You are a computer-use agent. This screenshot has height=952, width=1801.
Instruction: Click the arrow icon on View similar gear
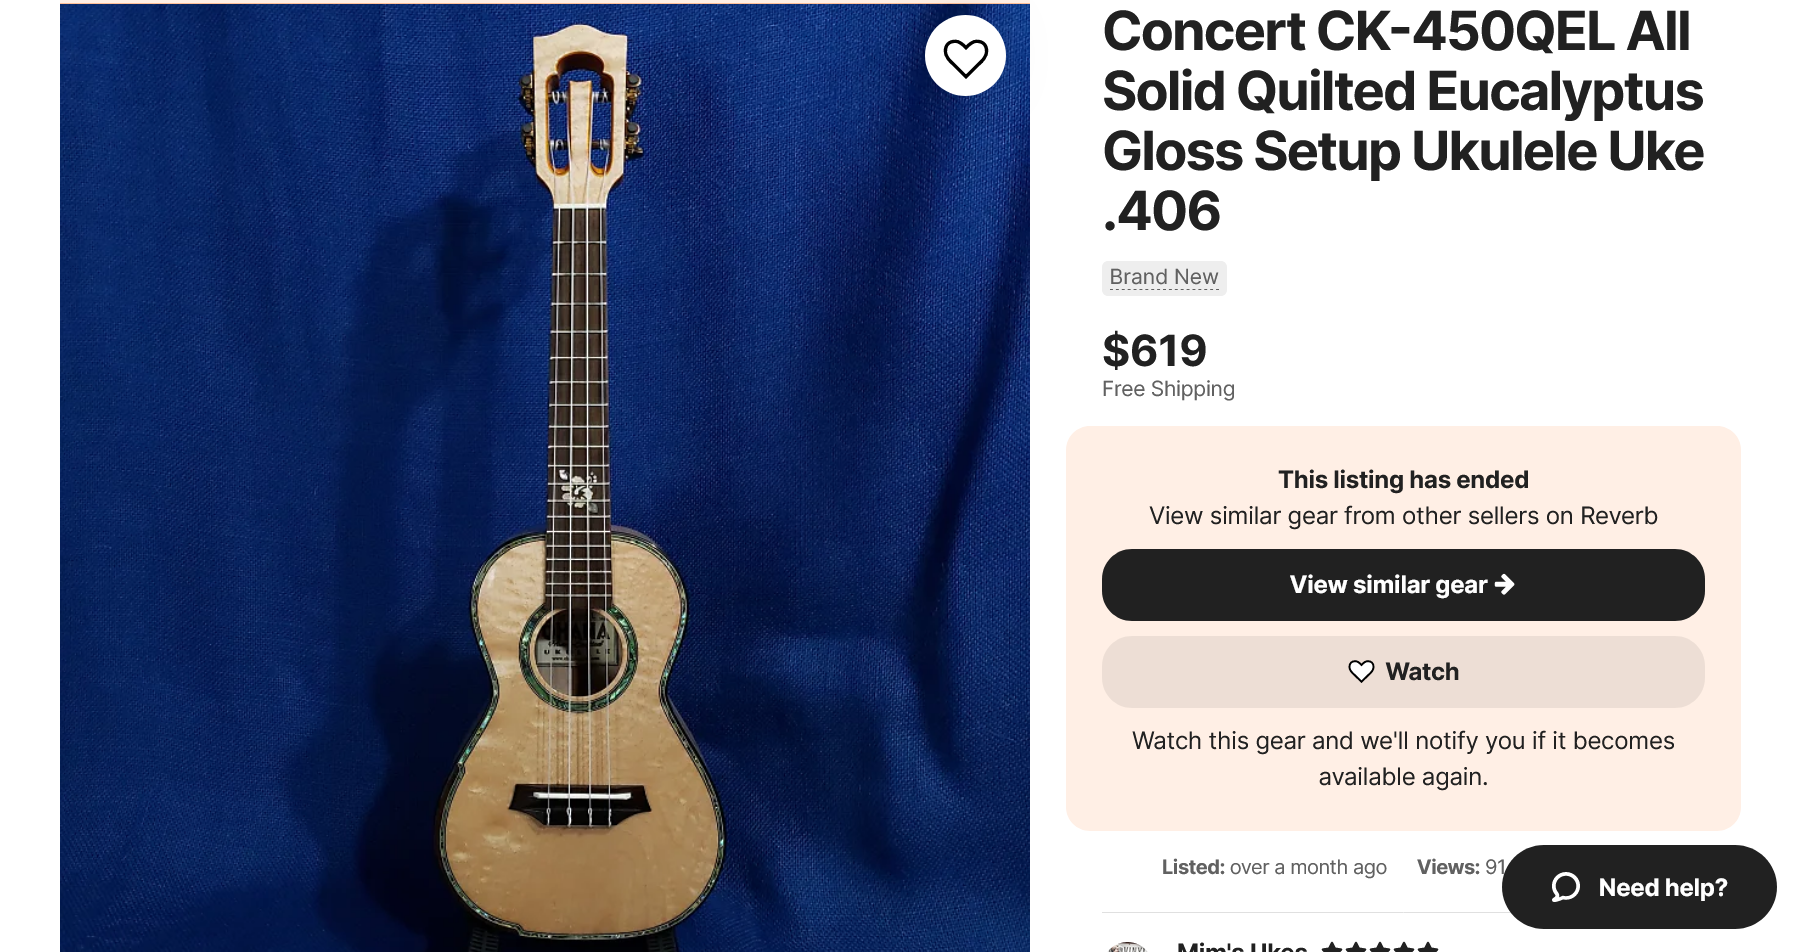click(x=1505, y=585)
